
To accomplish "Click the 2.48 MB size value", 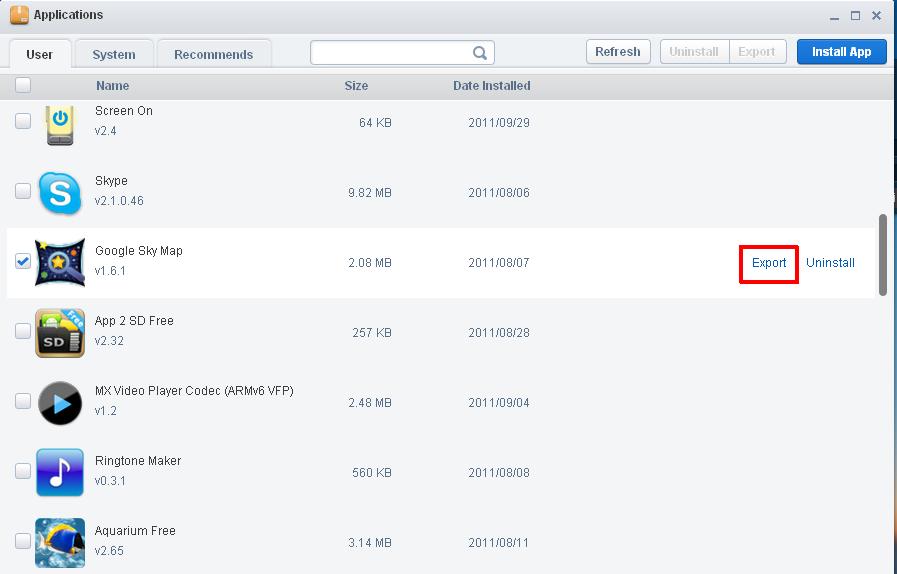I will [370, 403].
